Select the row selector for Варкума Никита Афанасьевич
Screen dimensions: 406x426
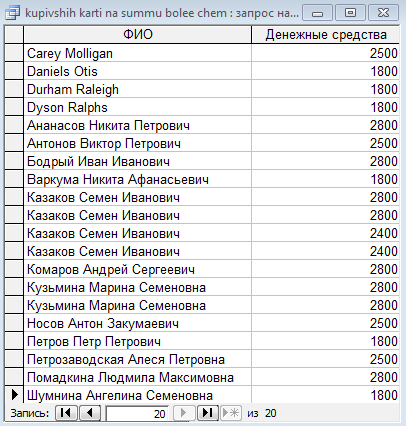[14, 179]
